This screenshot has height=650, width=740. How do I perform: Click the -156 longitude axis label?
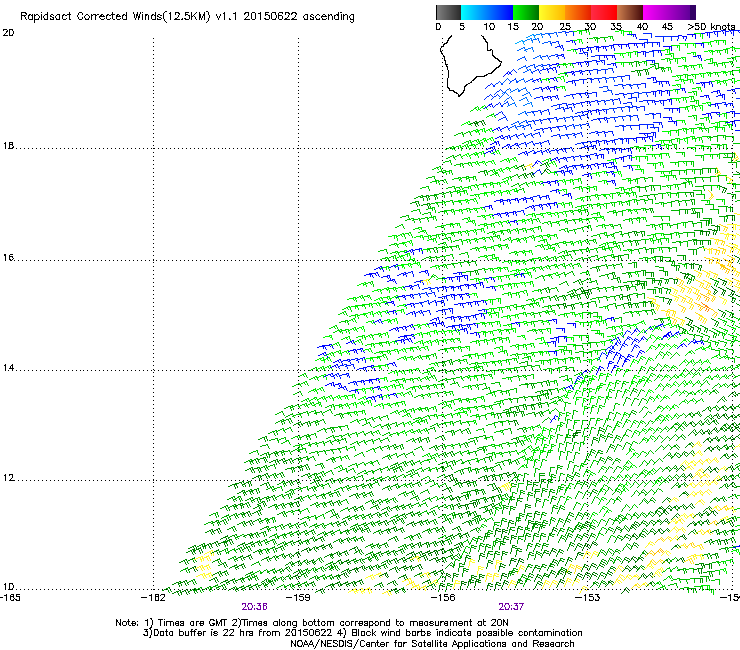(443, 598)
